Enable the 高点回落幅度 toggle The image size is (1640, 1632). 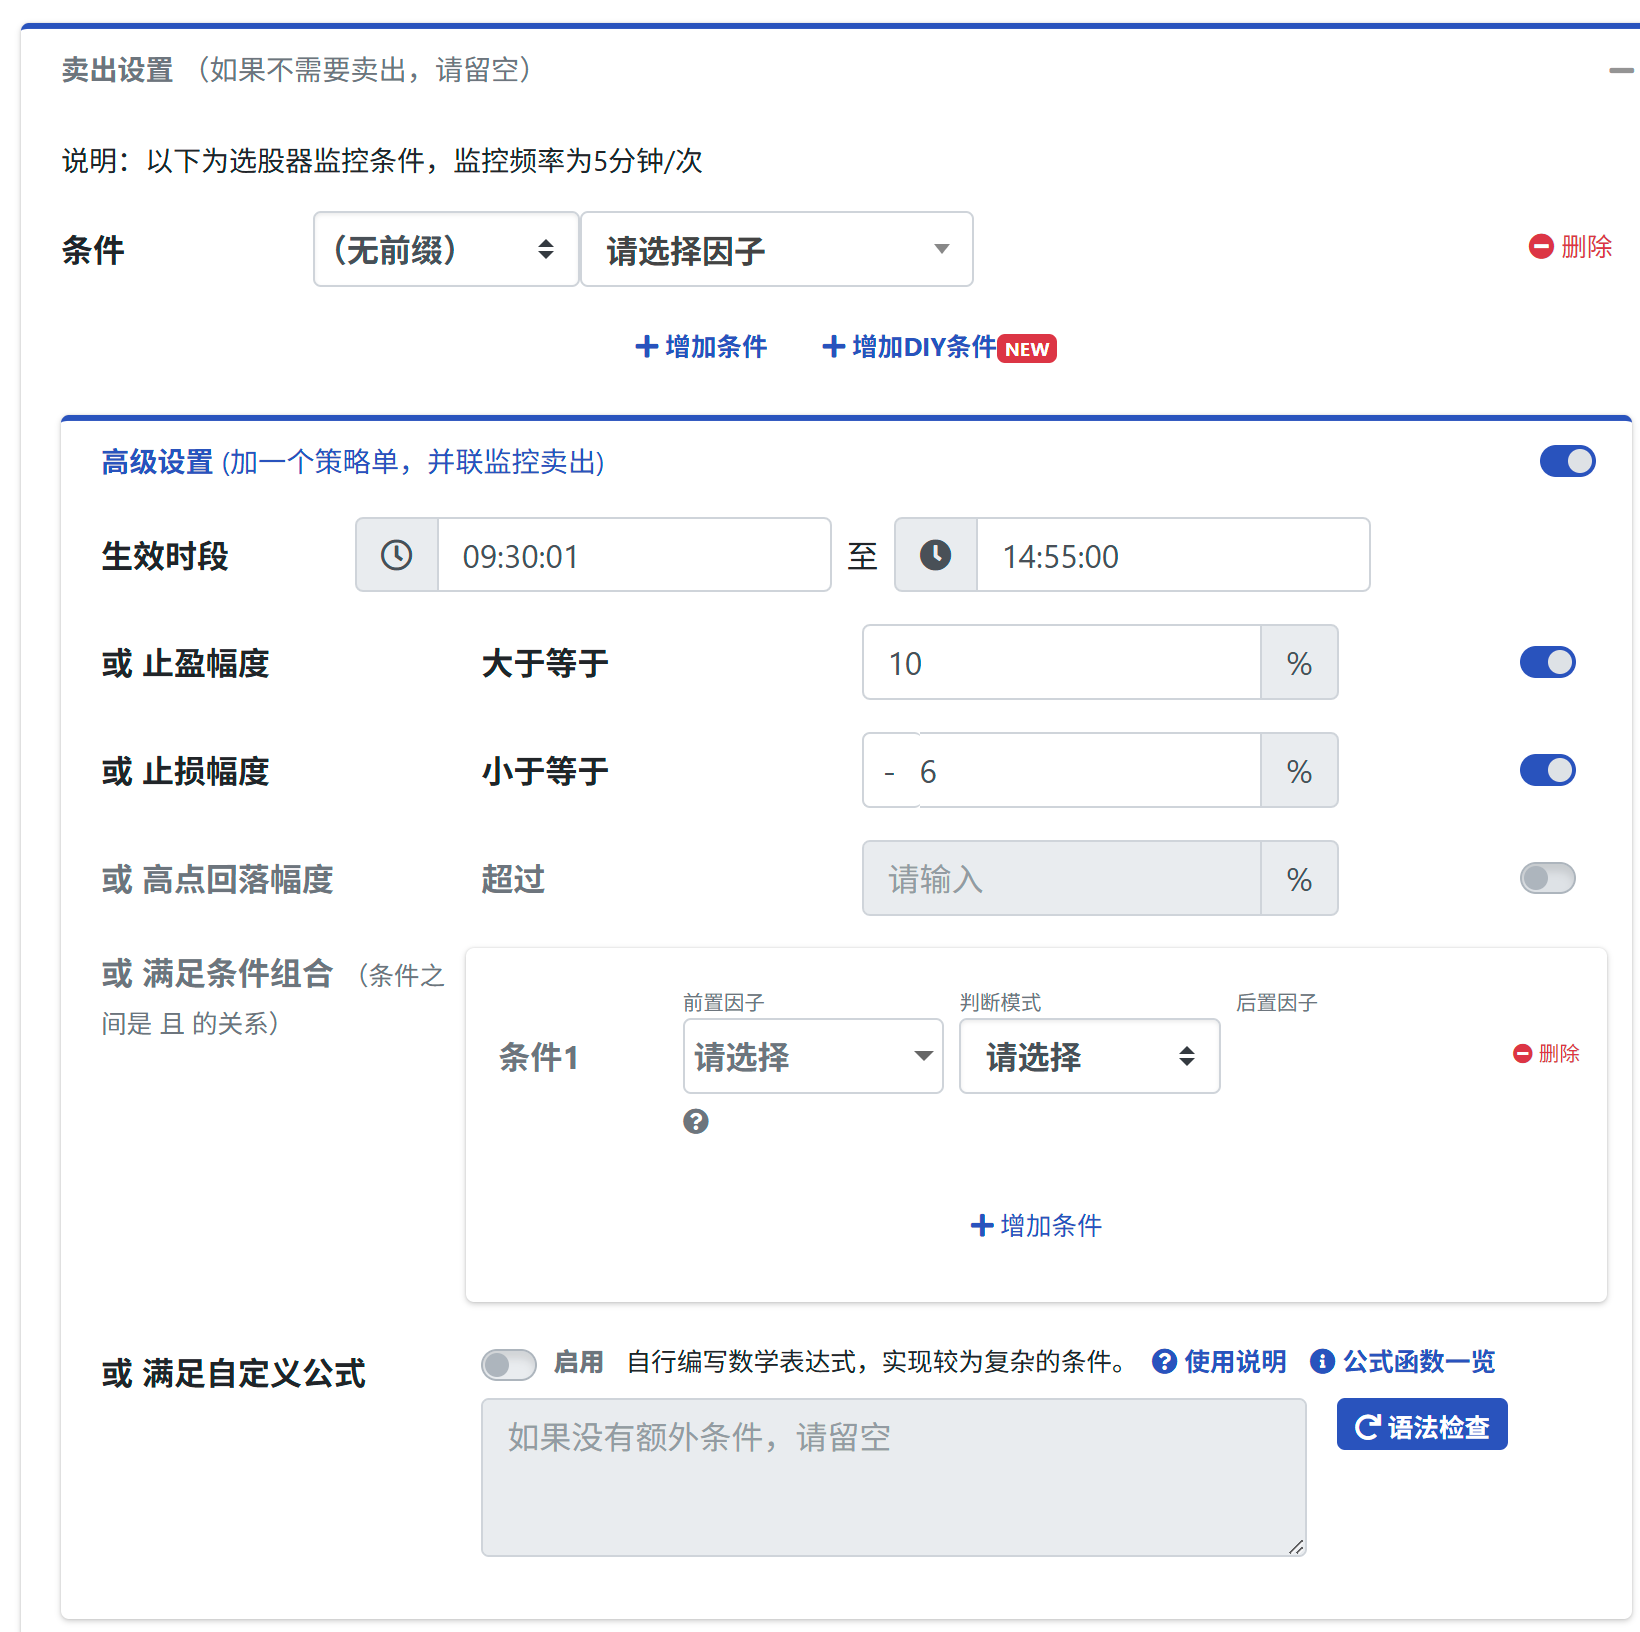pyautogui.click(x=1547, y=878)
